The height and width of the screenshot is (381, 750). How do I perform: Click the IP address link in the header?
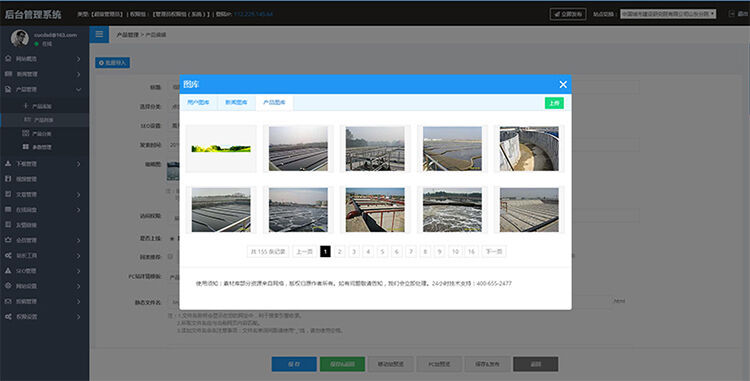coord(254,14)
